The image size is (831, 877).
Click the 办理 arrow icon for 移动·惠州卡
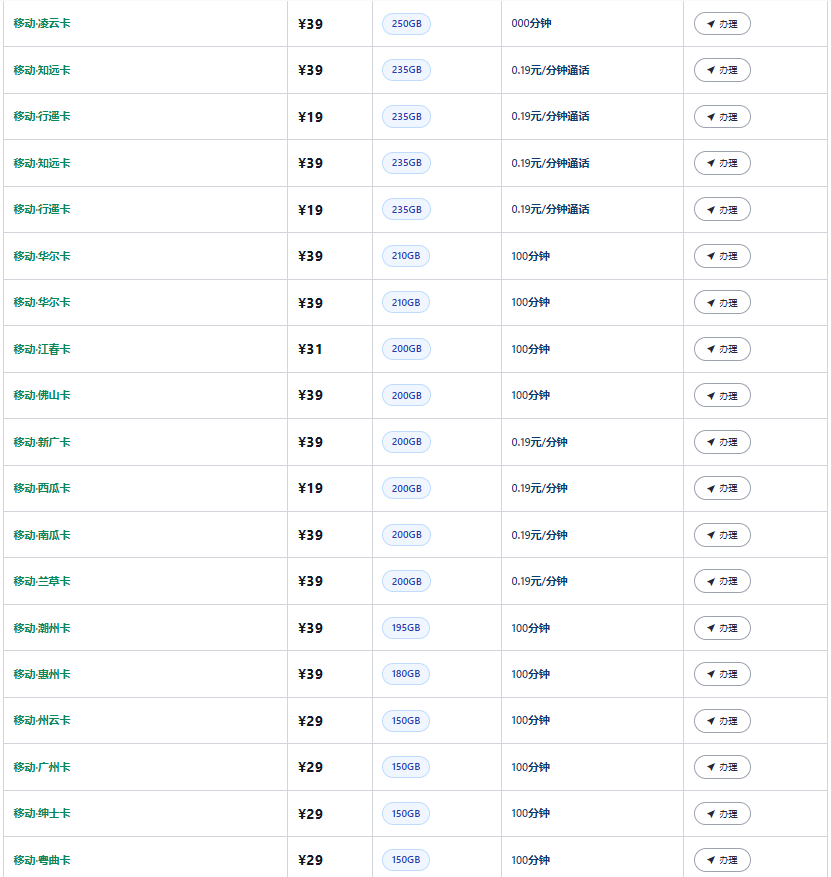point(711,674)
